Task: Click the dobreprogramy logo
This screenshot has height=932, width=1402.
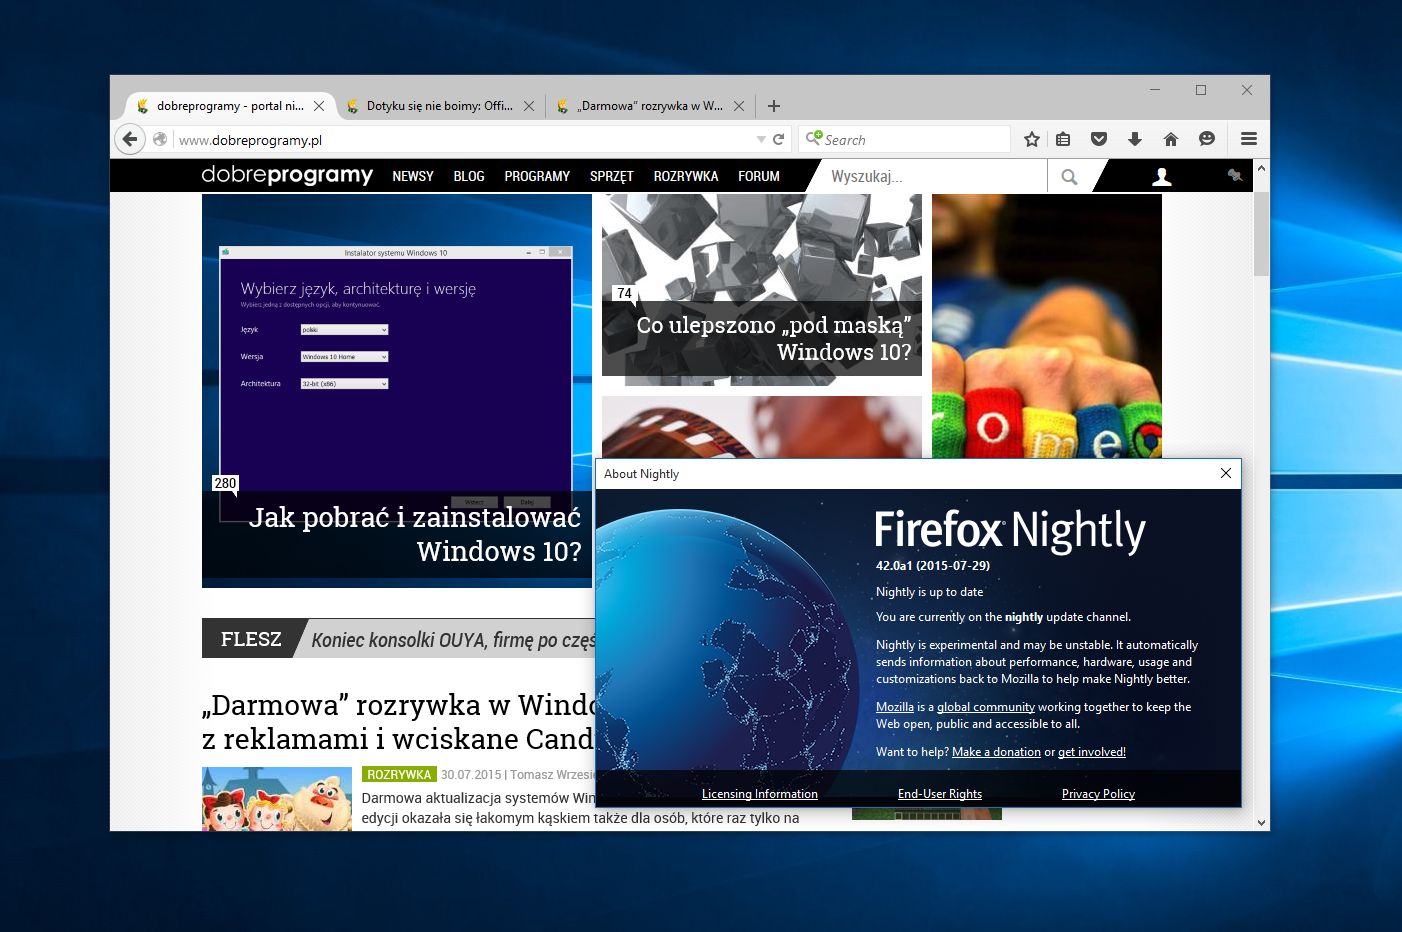Action: pos(287,176)
